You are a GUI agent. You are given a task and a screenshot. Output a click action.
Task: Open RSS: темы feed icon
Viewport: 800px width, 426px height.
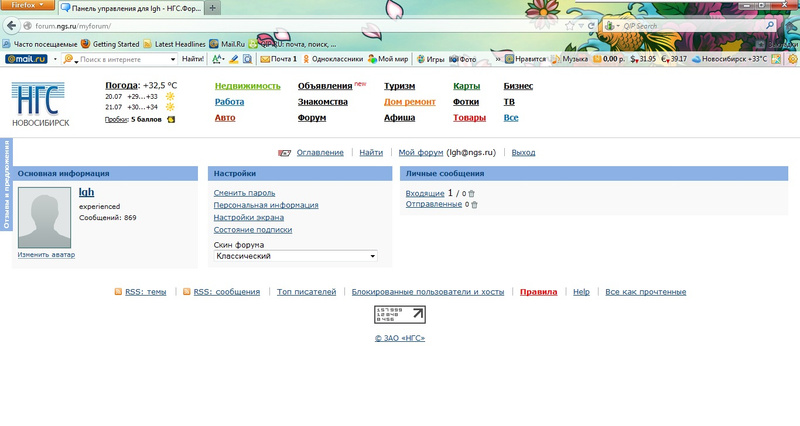[118, 292]
